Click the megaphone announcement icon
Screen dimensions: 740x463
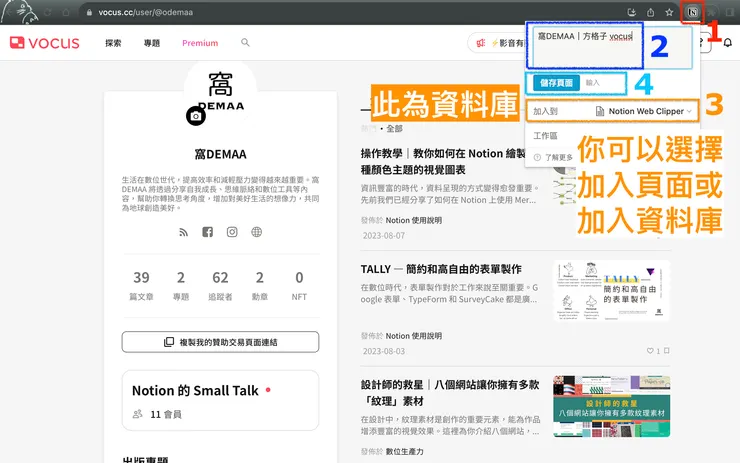[481, 43]
